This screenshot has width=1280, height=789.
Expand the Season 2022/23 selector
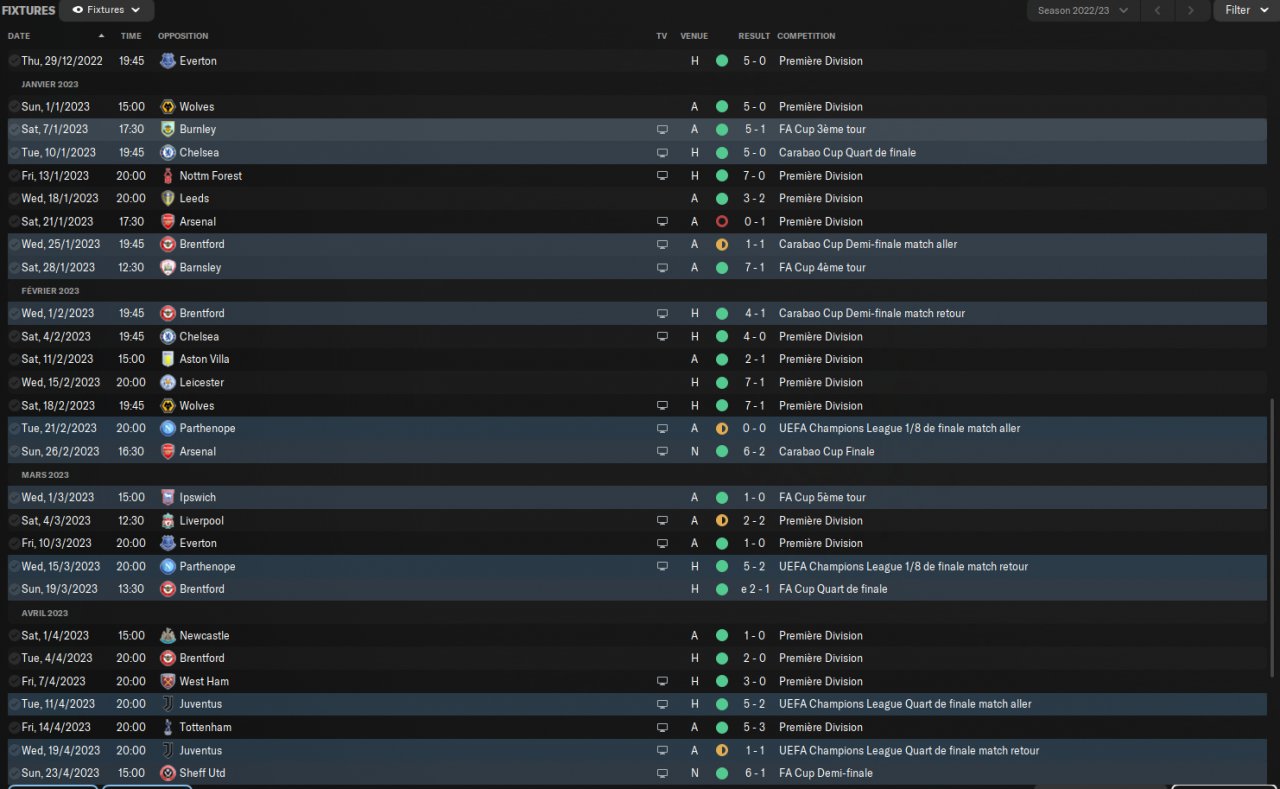click(1083, 10)
